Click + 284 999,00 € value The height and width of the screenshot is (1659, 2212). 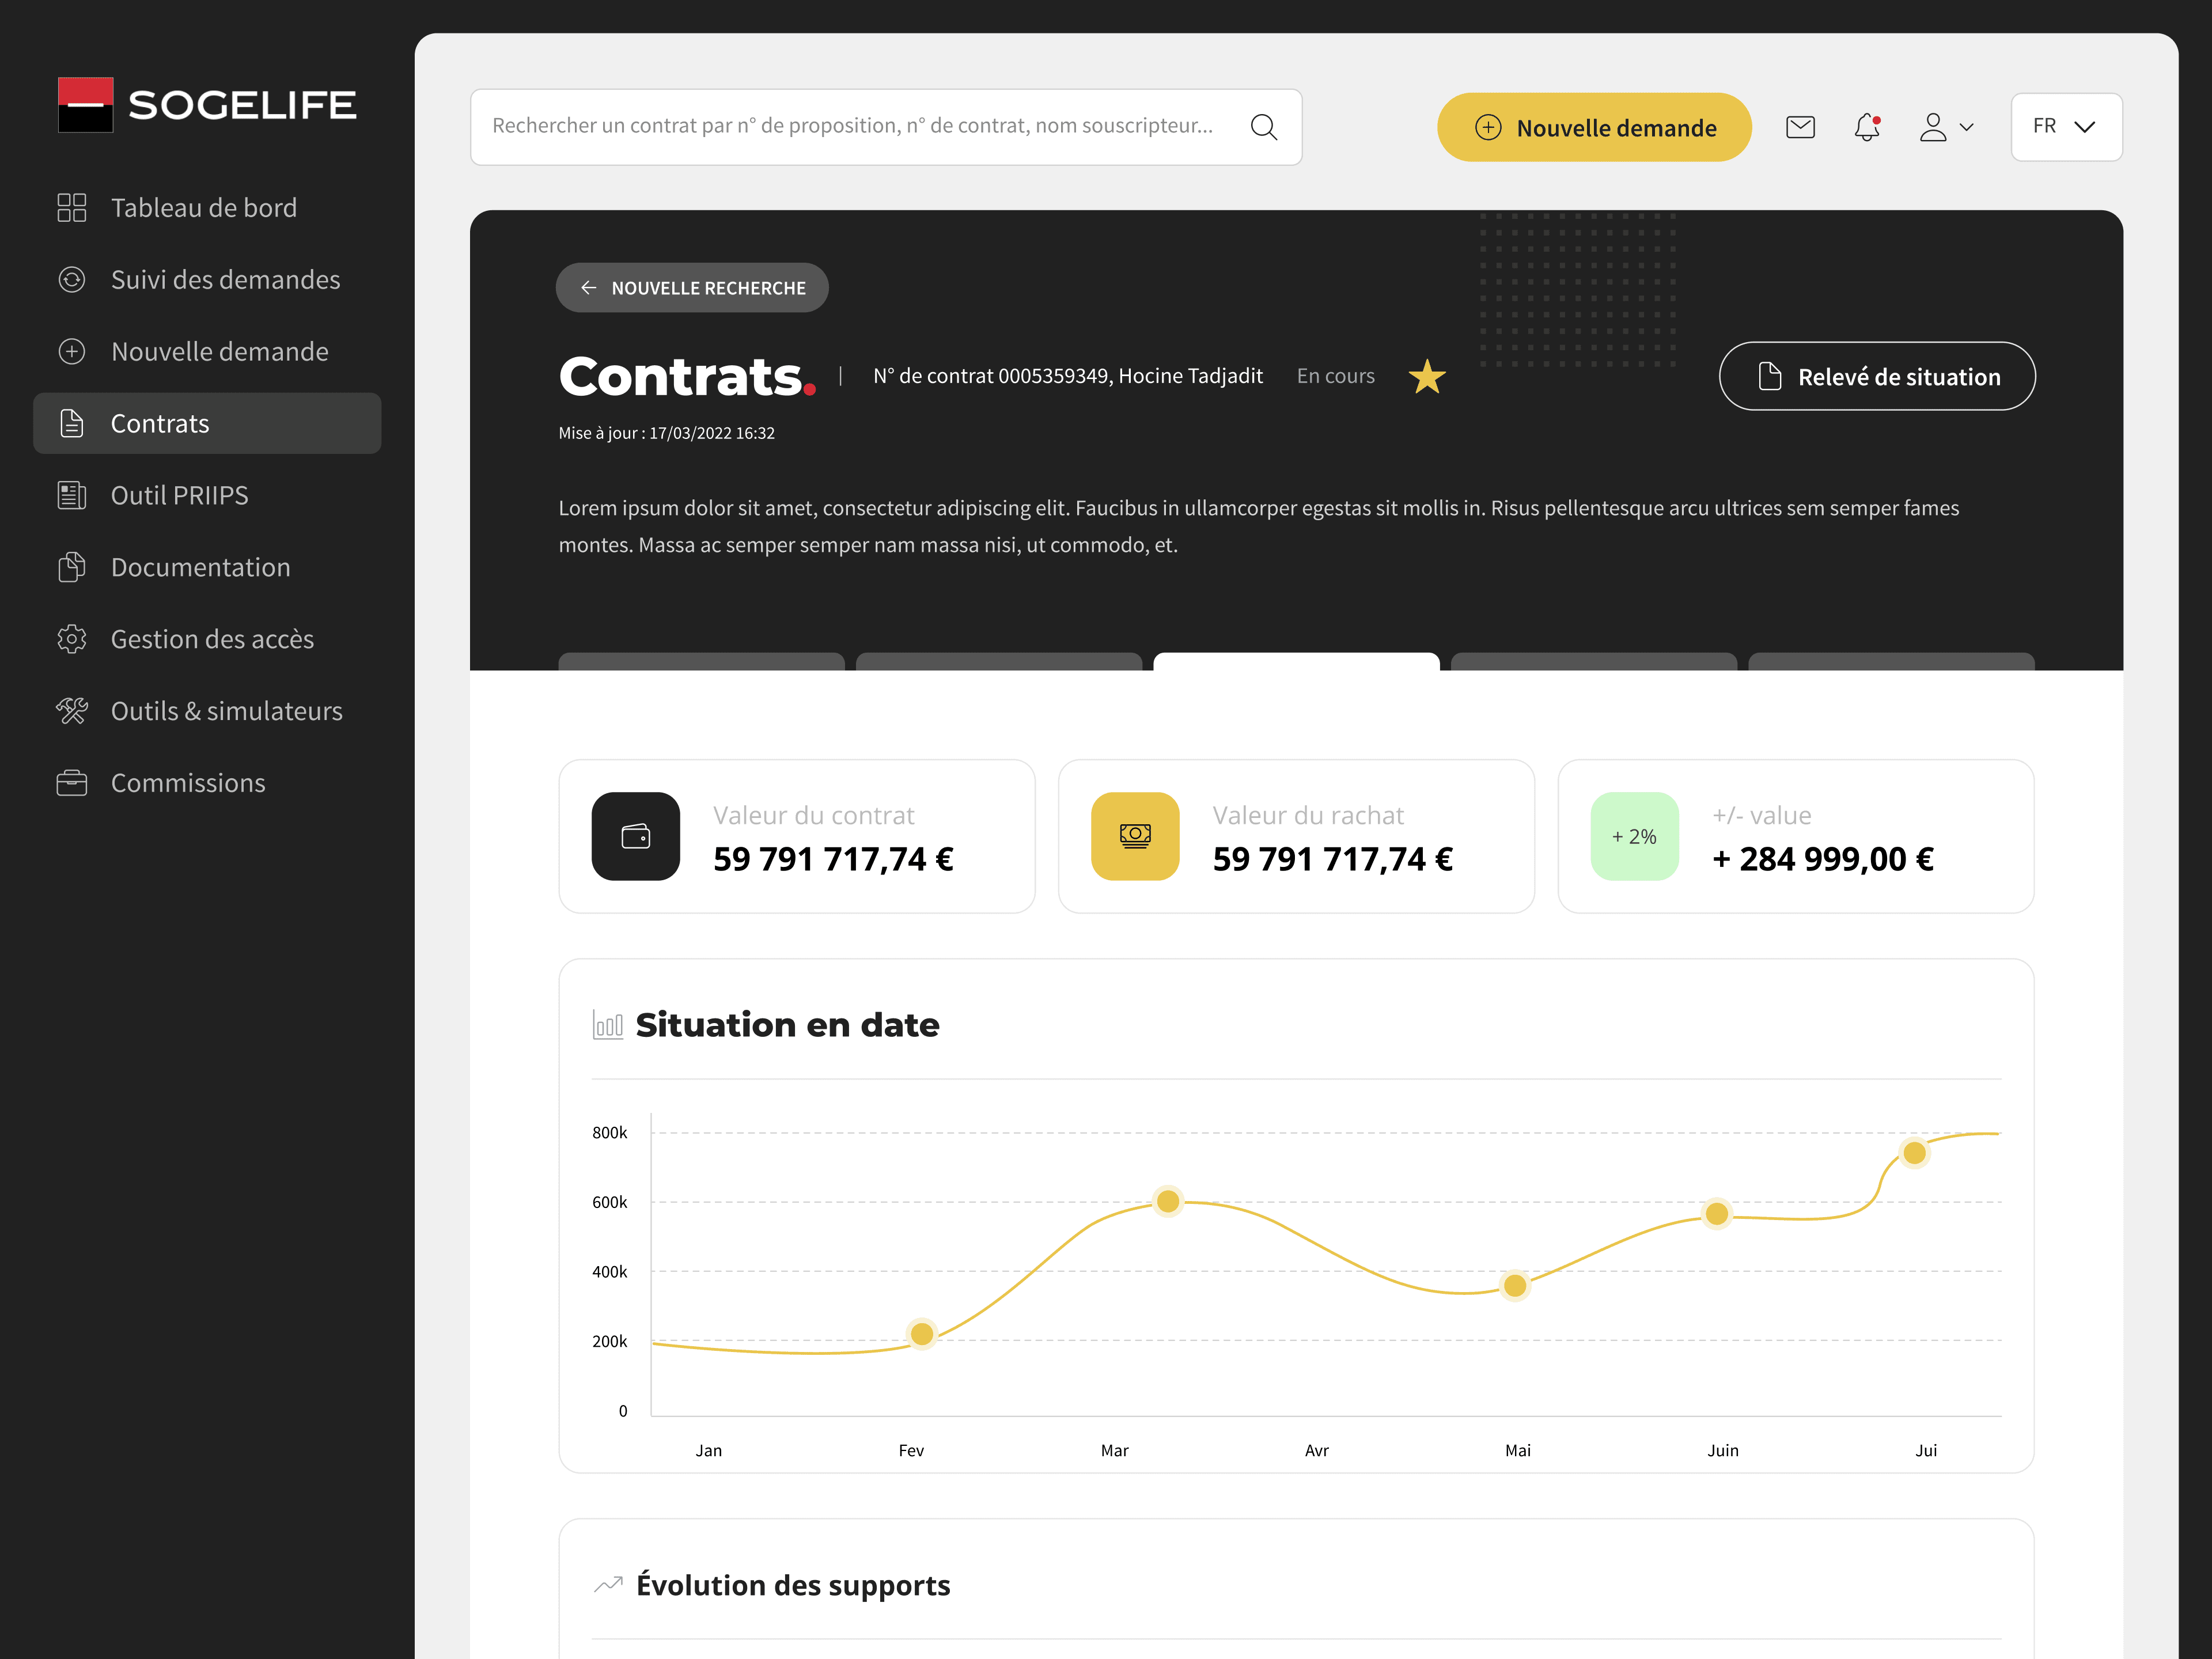(1823, 859)
